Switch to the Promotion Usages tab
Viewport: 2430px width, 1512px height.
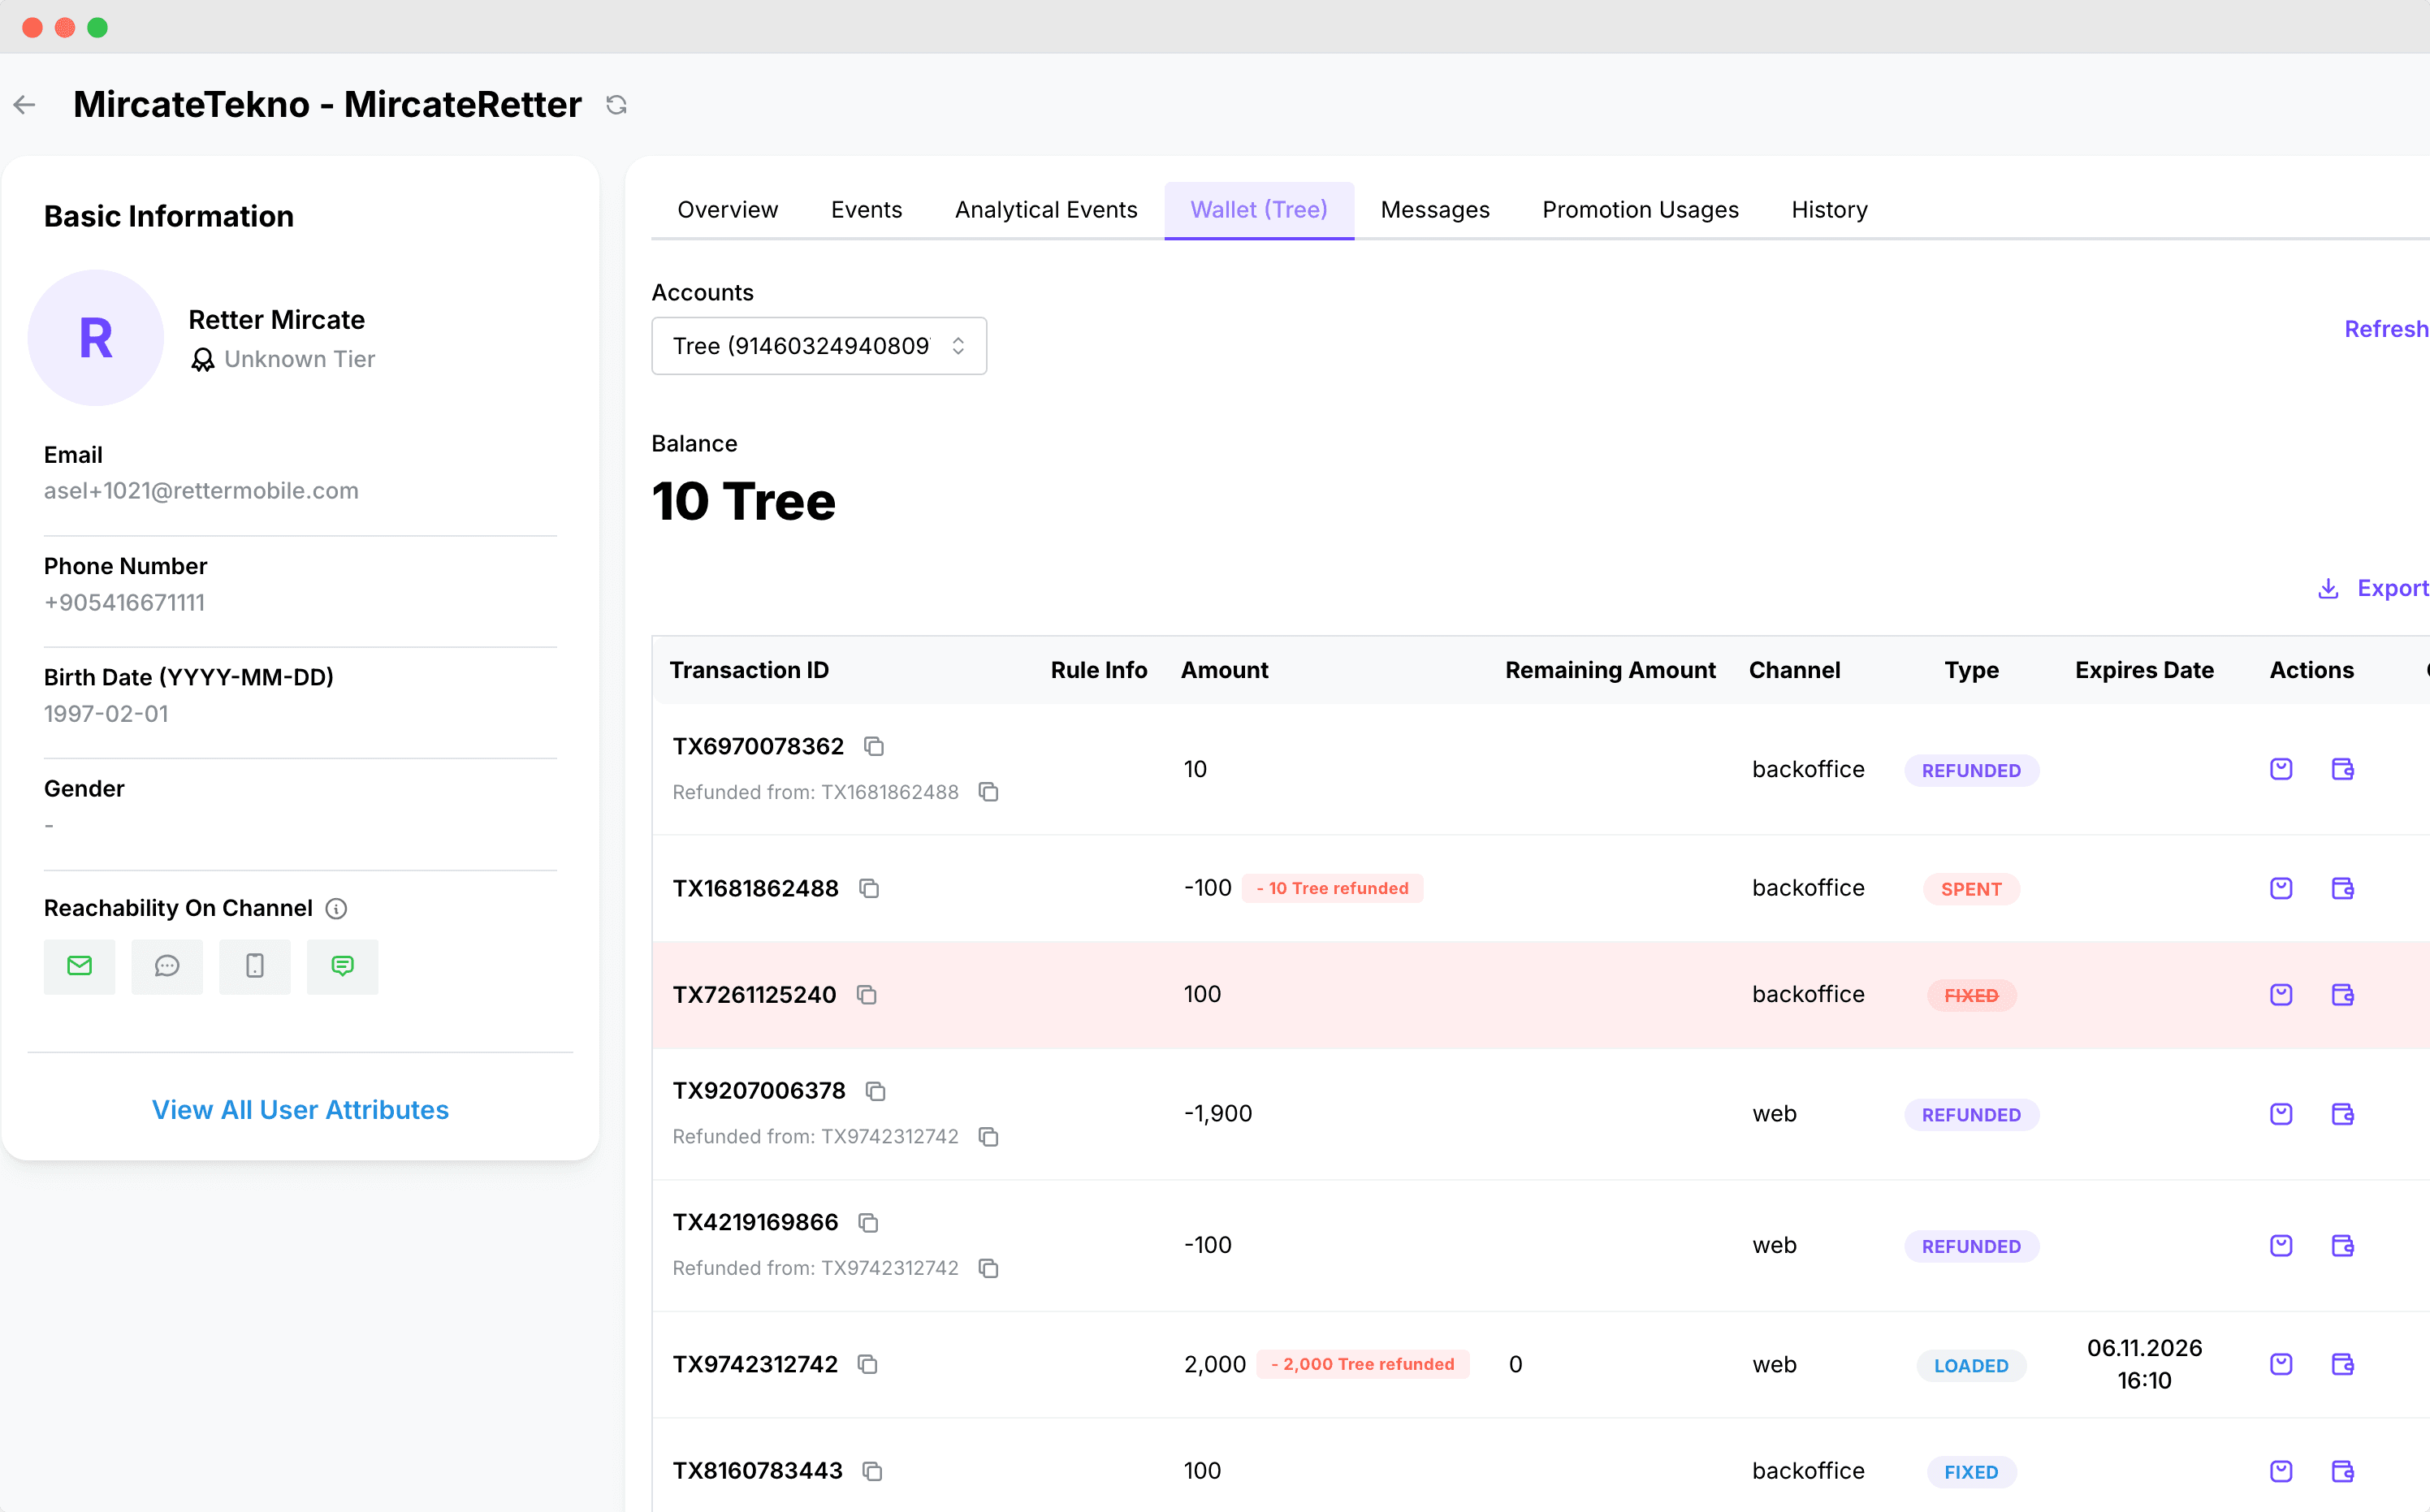1640,210
